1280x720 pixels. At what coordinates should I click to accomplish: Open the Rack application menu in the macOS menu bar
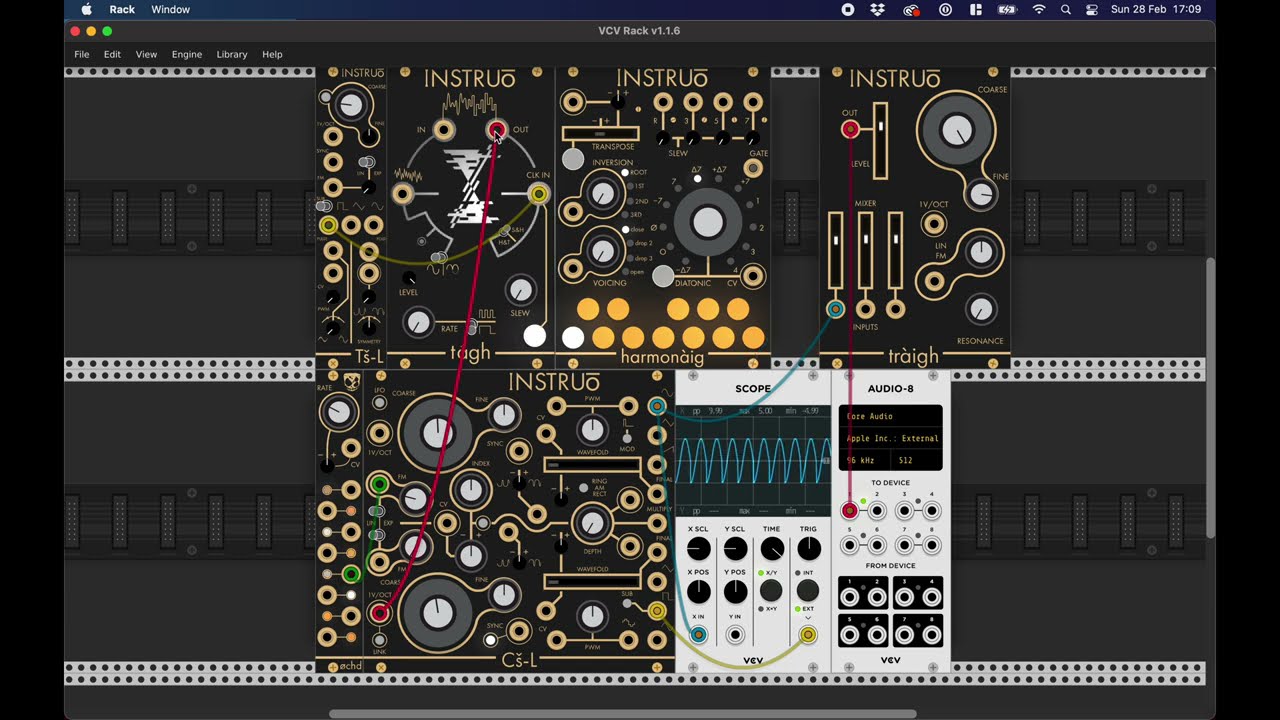tap(122, 9)
